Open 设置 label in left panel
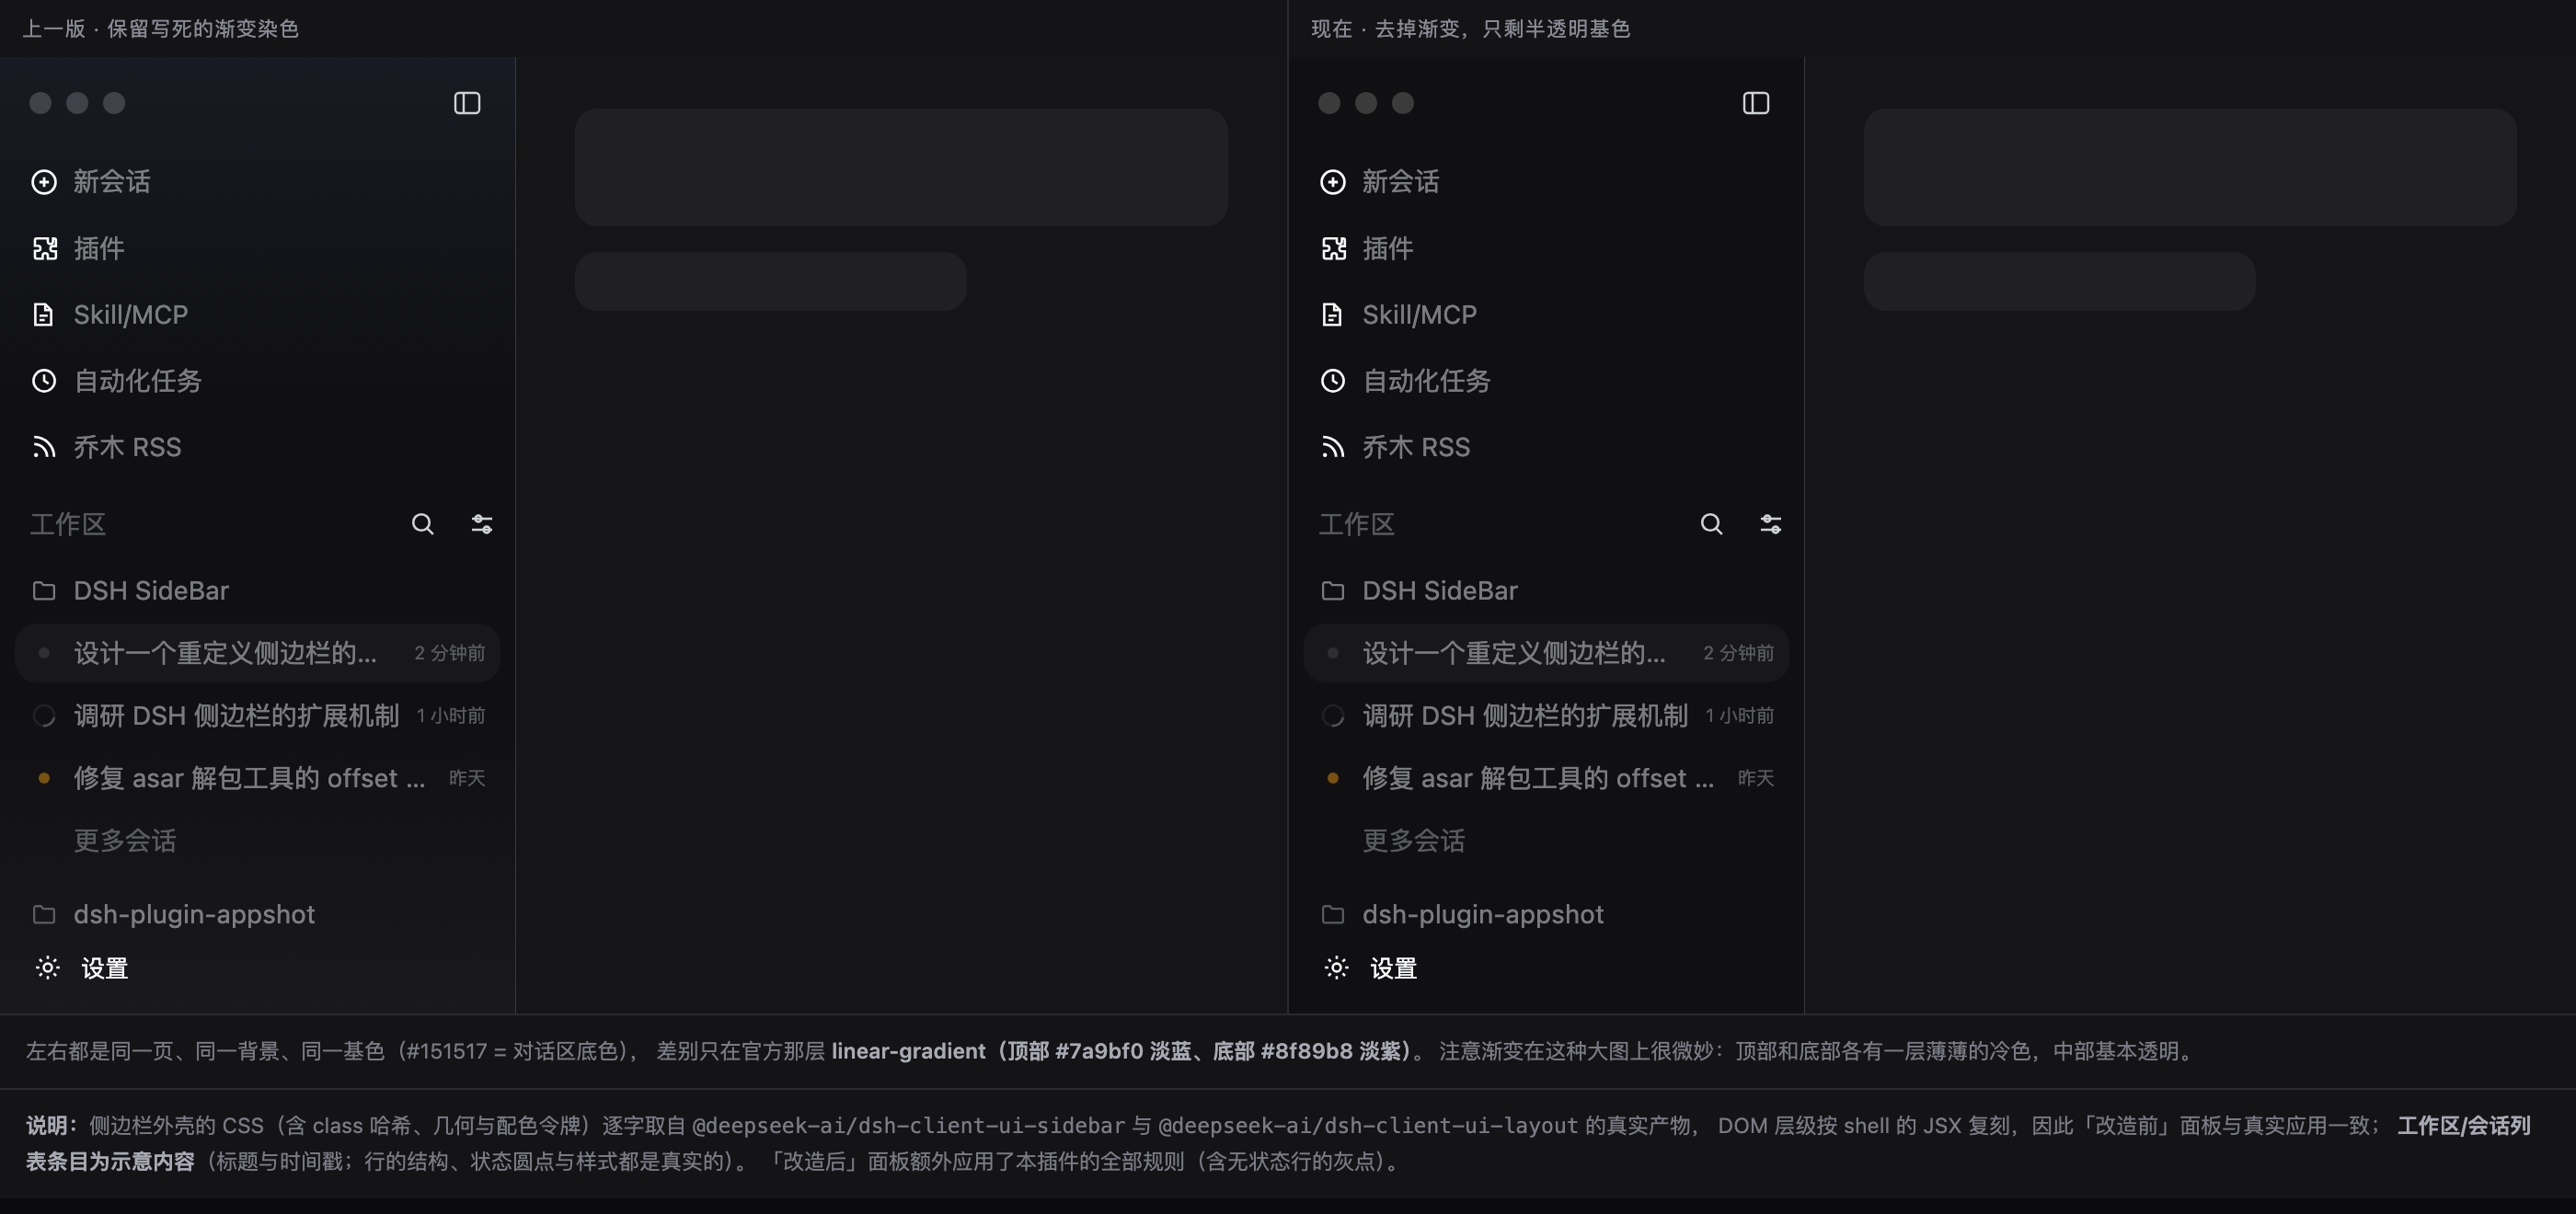The width and height of the screenshot is (2576, 1214). tap(105, 968)
